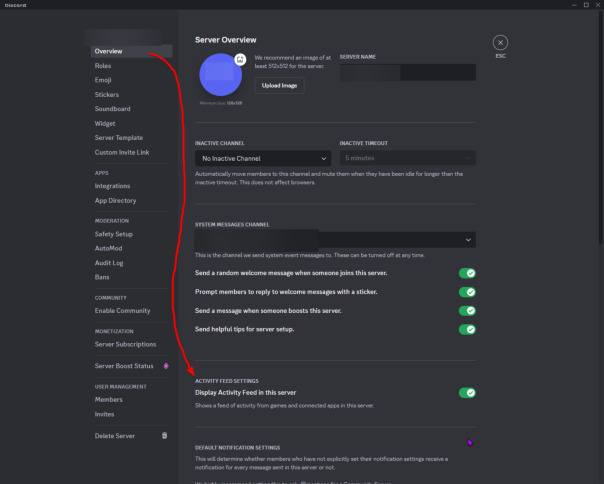
Task: Click the blue server avatar circle
Action: point(220,75)
